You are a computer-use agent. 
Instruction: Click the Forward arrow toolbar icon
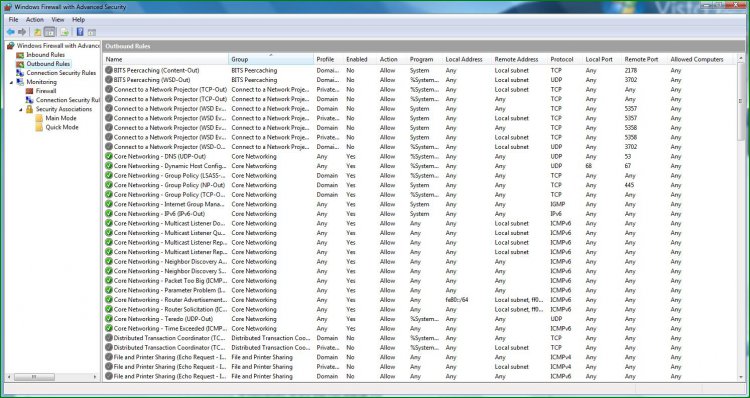pyautogui.click(x=22, y=32)
